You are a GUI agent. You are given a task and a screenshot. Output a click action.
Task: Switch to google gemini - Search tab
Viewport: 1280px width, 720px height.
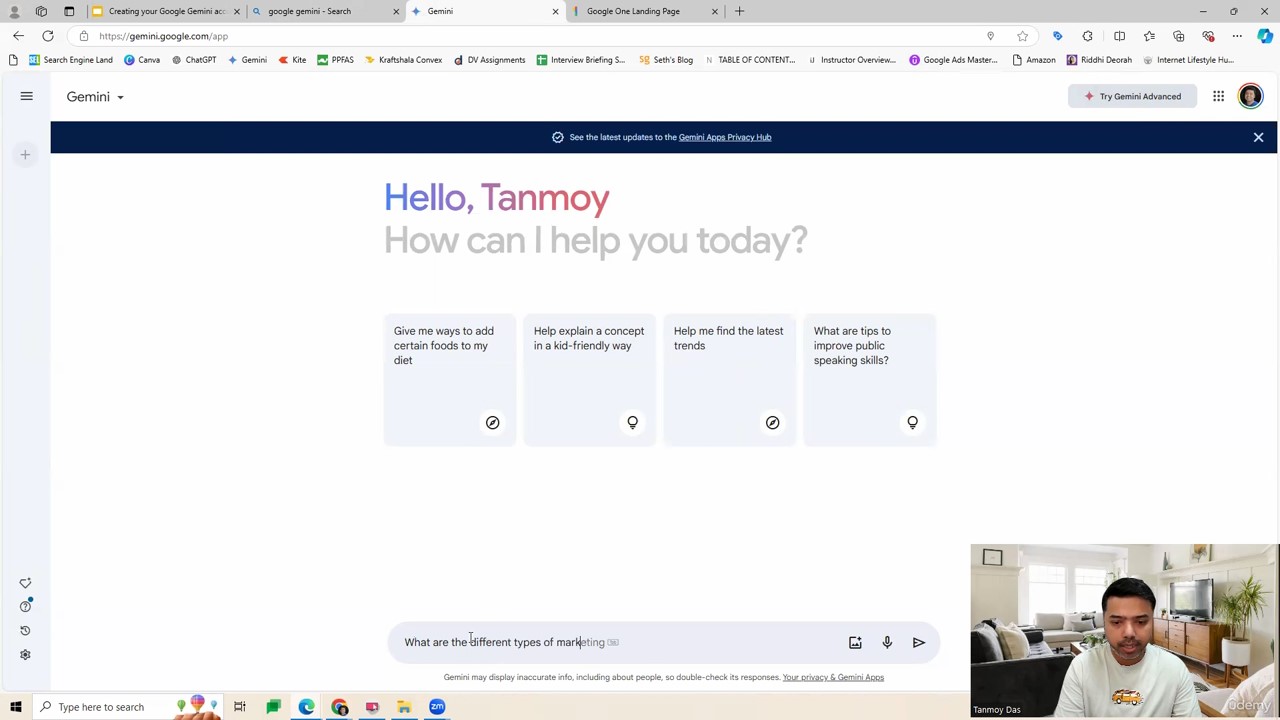tap(325, 11)
